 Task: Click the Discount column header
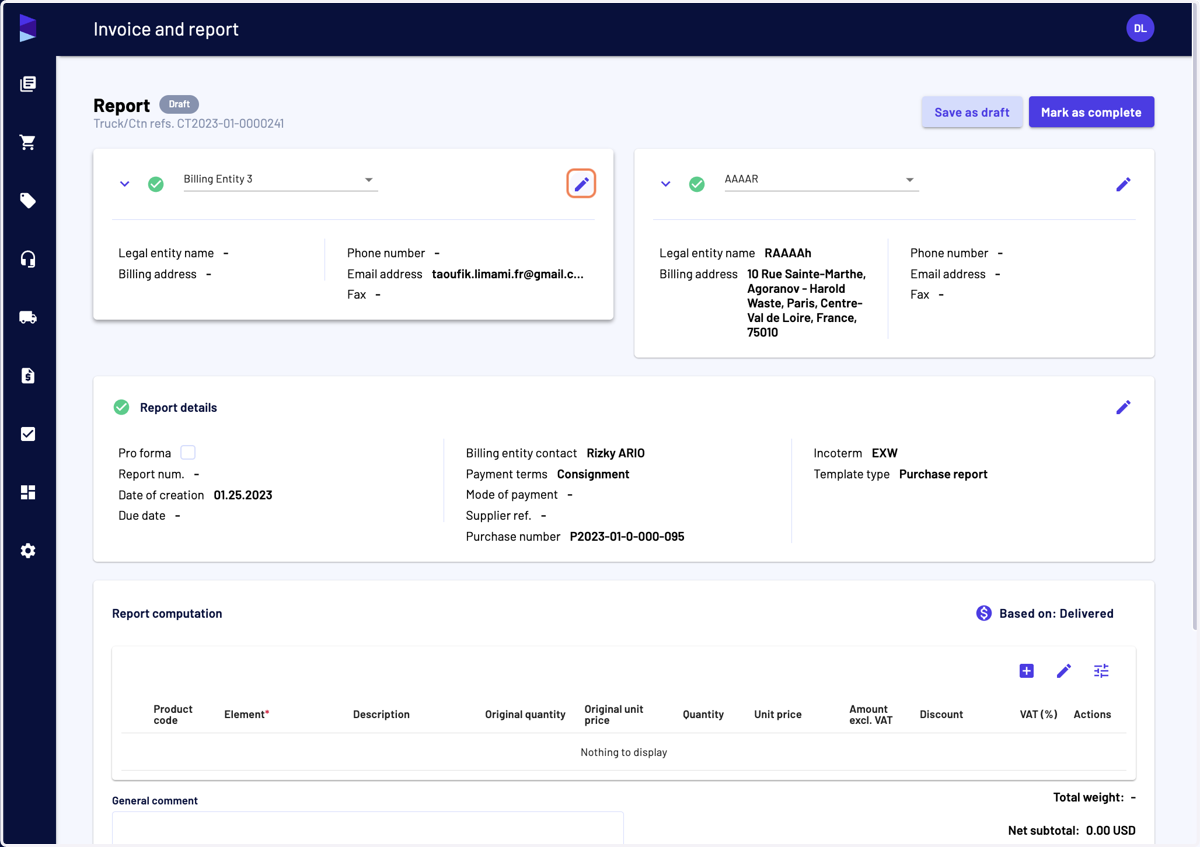(941, 714)
